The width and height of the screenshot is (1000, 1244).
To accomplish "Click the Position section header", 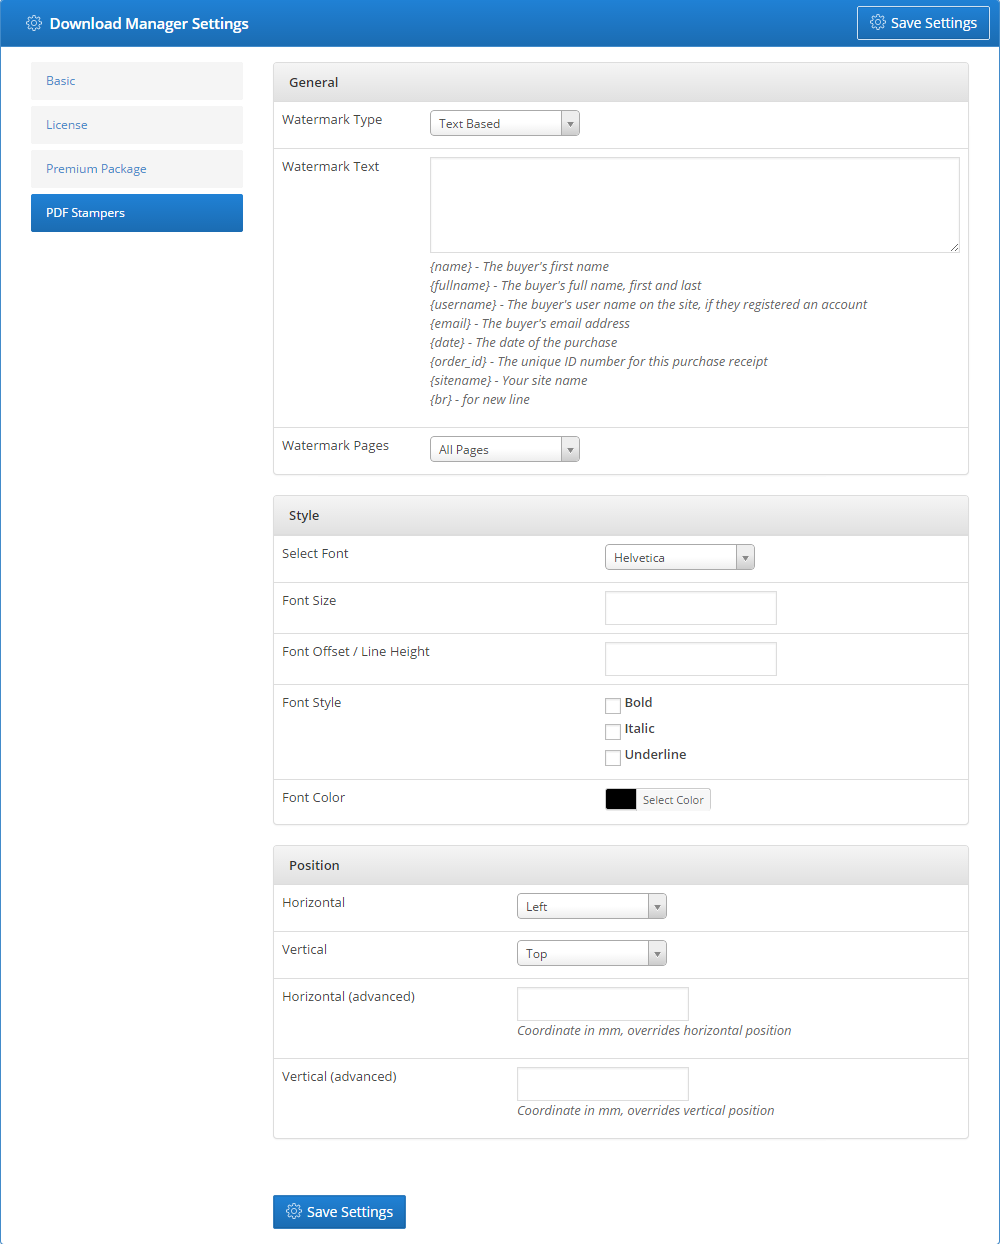I will point(621,865).
